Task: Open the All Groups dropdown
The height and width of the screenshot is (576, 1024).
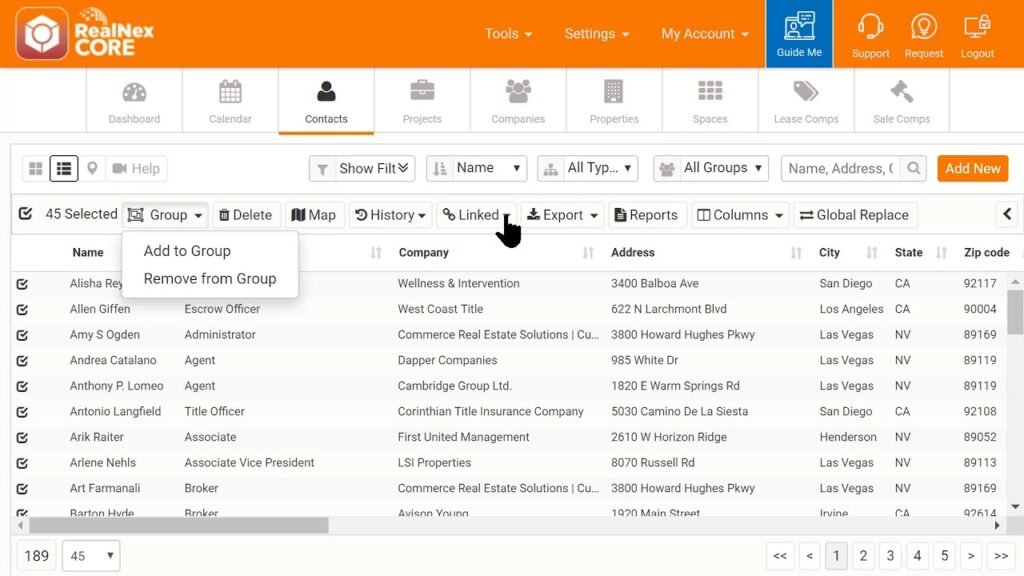Action: 711,168
